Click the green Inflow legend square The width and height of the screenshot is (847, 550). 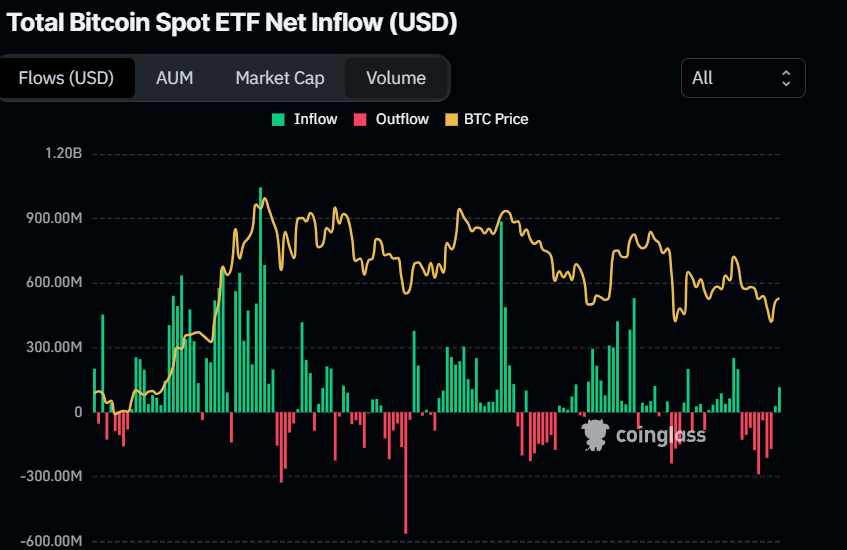tap(278, 119)
